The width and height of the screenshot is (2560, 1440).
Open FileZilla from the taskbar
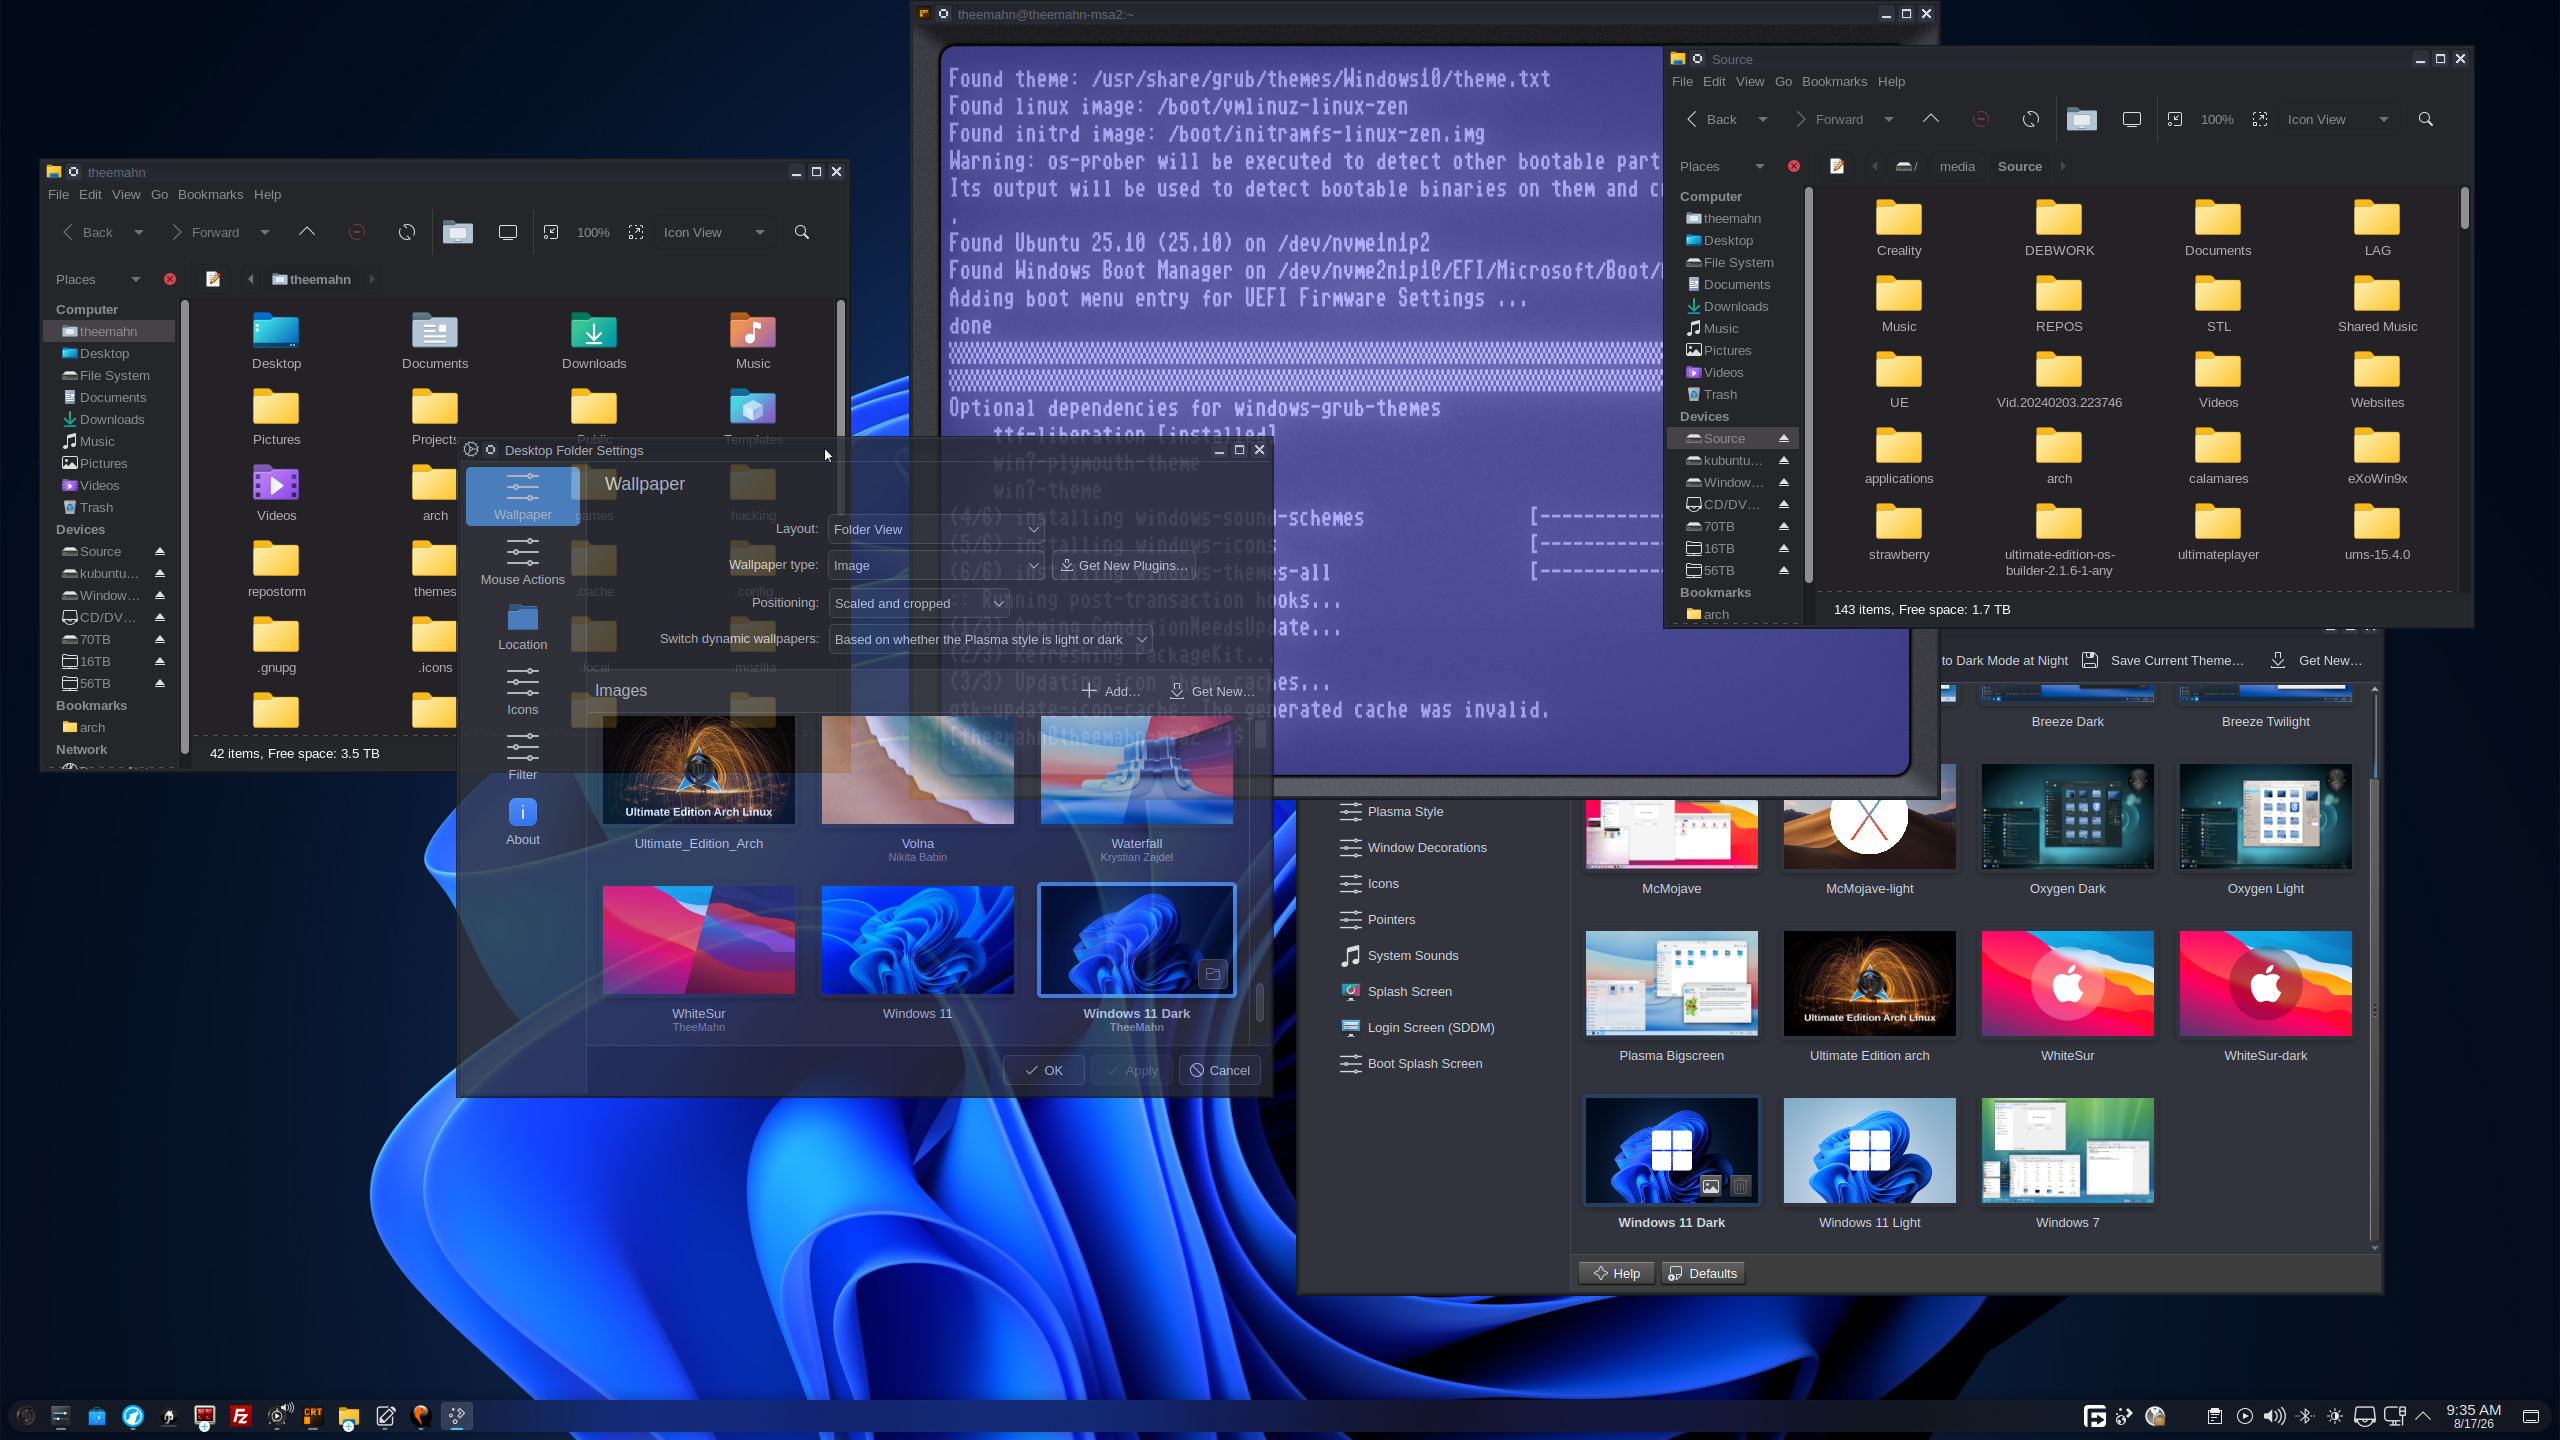coord(241,1416)
